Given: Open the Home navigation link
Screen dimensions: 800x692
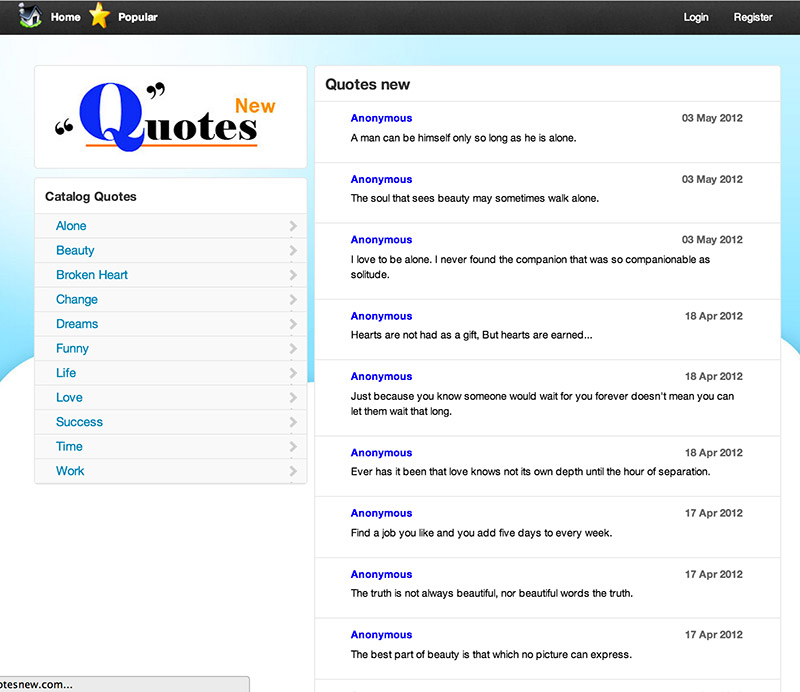Looking at the screenshot, I should click(x=66, y=17).
